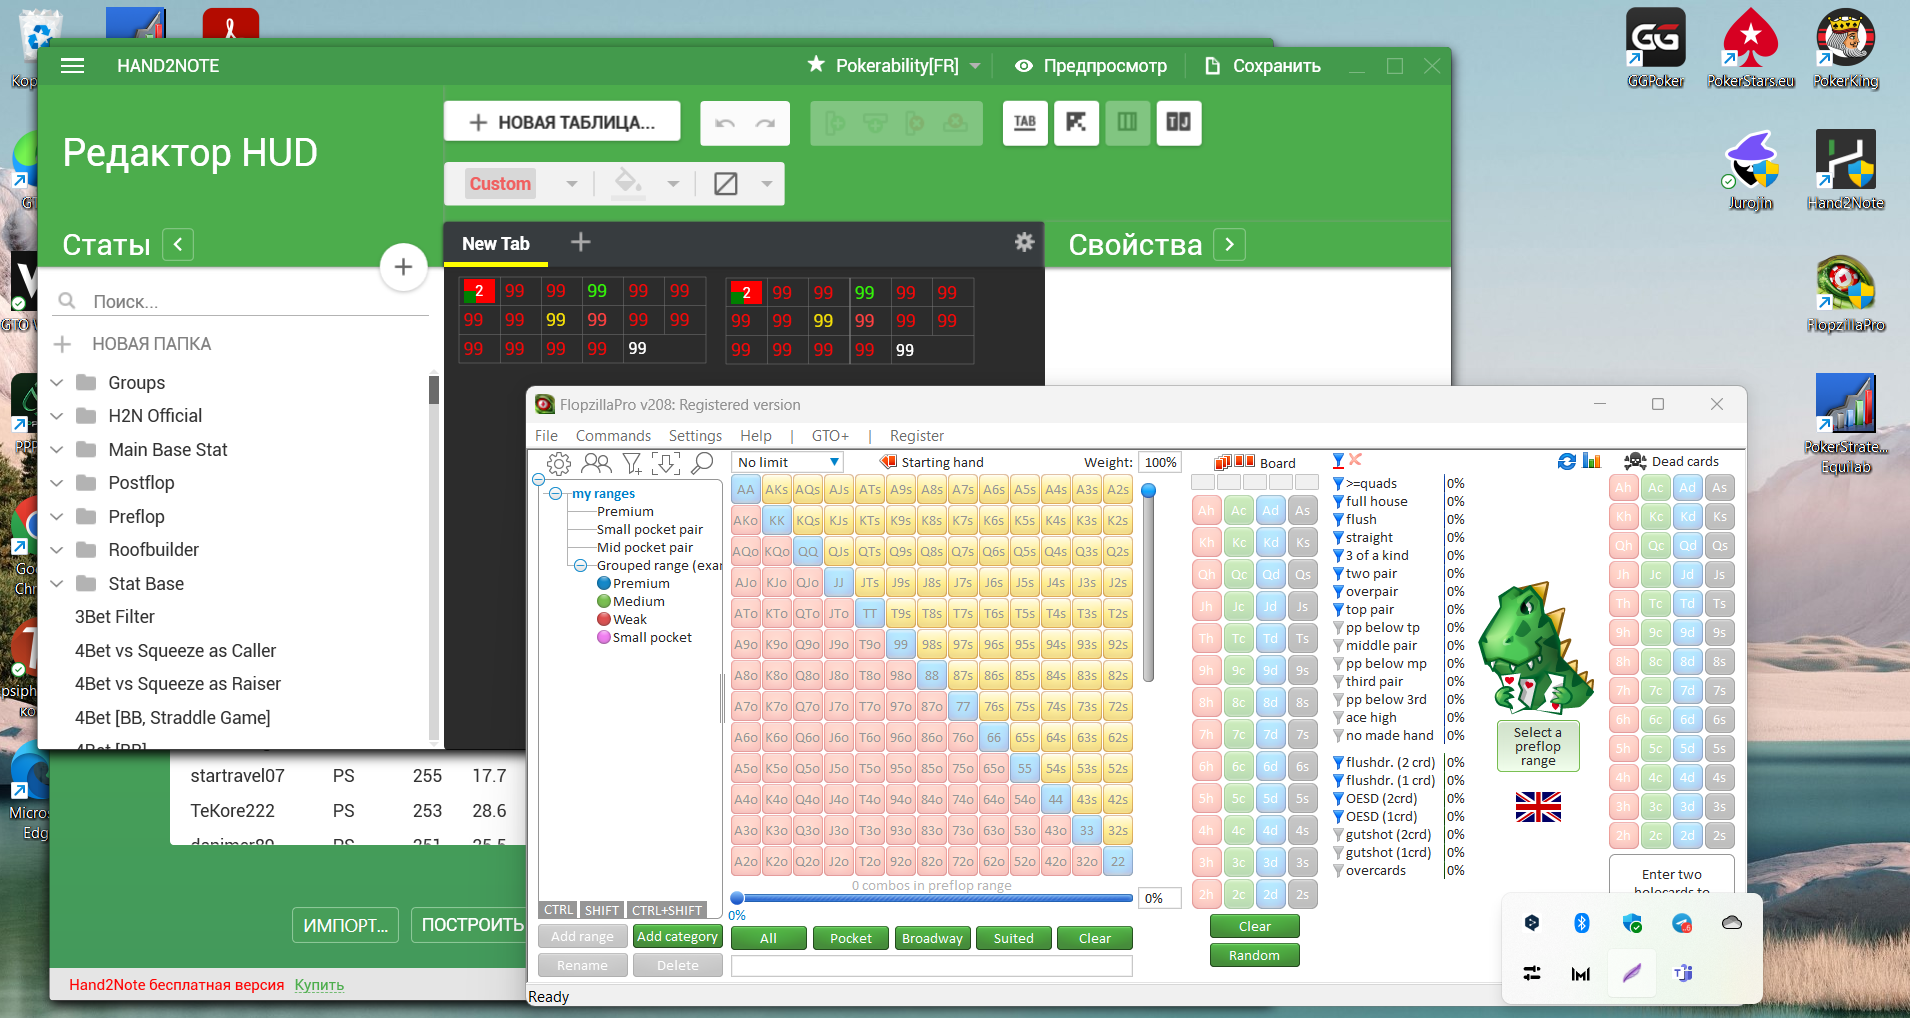Click the fill color bucket icon
Screen dimensions: 1910x1018
point(627,183)
